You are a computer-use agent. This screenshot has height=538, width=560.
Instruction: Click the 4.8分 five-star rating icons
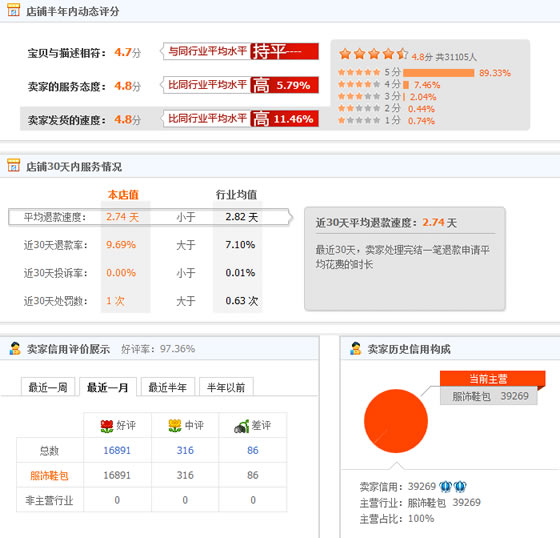(x=373, y=54)
